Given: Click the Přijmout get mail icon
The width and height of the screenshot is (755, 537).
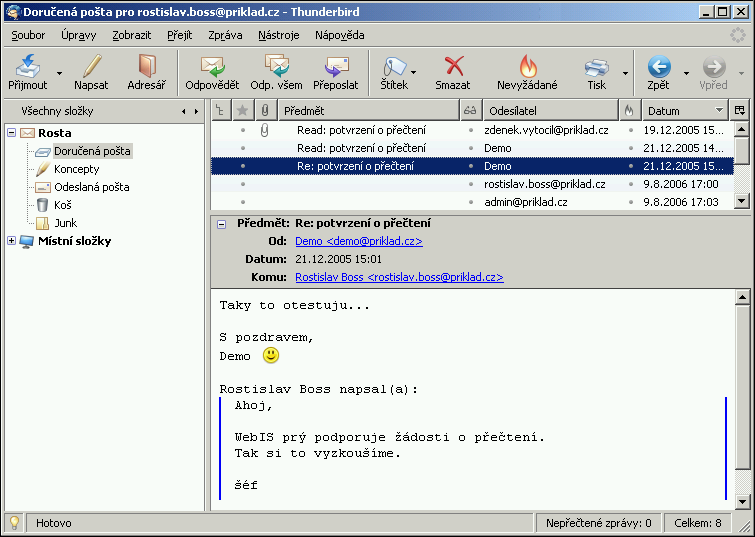Looking at the screenshot, I should pos(28,67).
